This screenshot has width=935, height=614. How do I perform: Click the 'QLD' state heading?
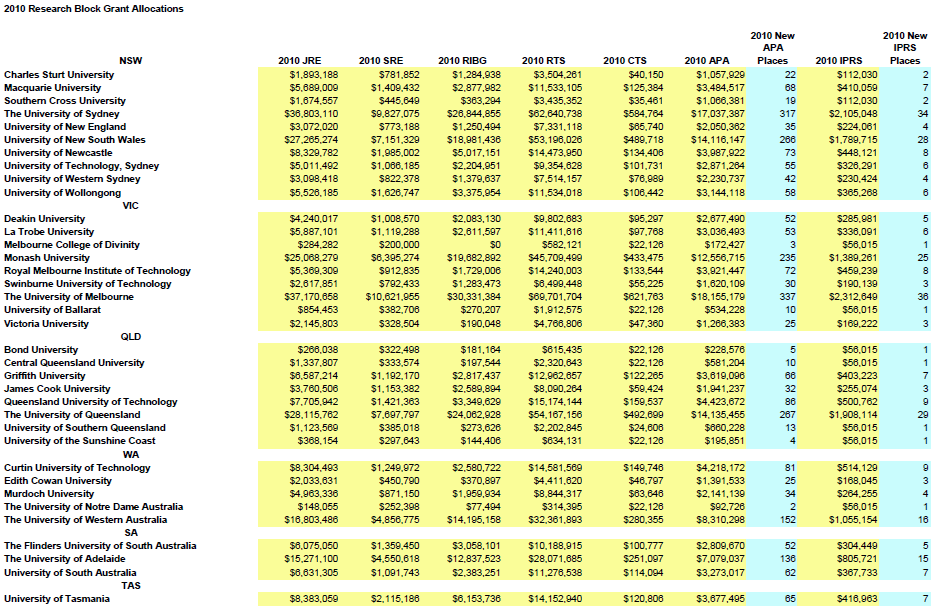[131, 337]
